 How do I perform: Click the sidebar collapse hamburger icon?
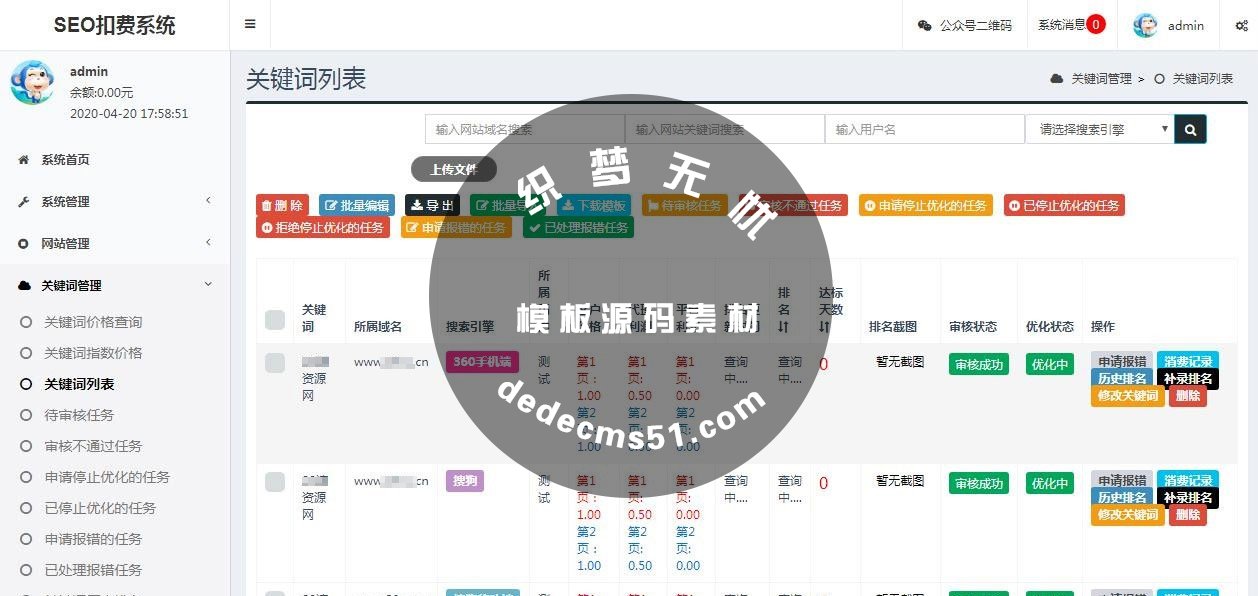click(250, 24)
